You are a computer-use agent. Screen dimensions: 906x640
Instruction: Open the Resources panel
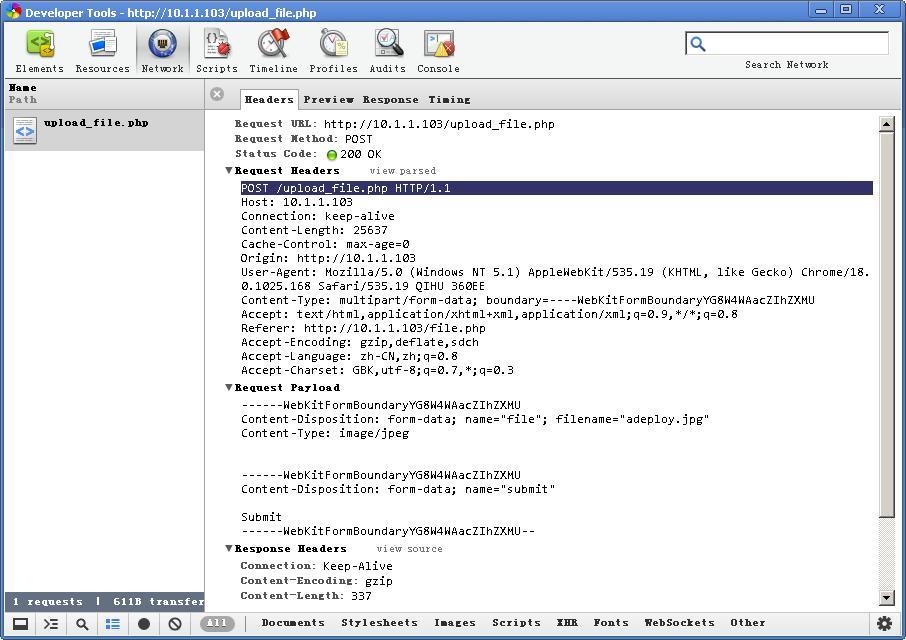tap(101, 49)
